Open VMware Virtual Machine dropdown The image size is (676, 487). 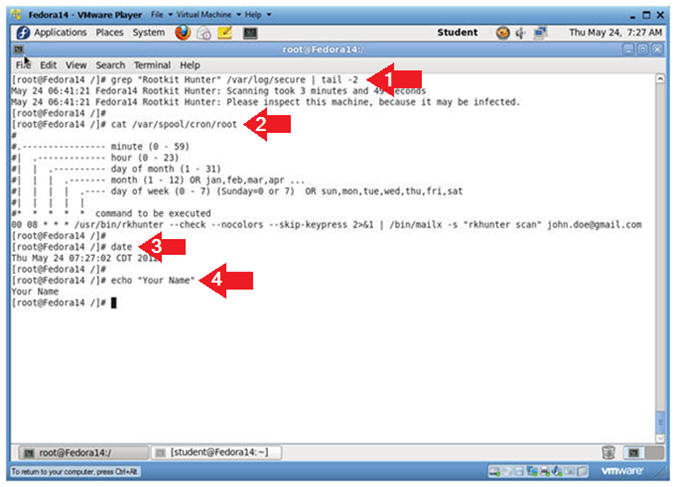pos(208,15)
